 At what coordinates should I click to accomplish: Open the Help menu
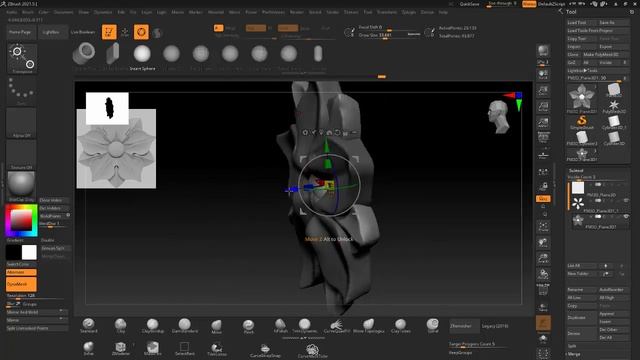pos(443,12)
